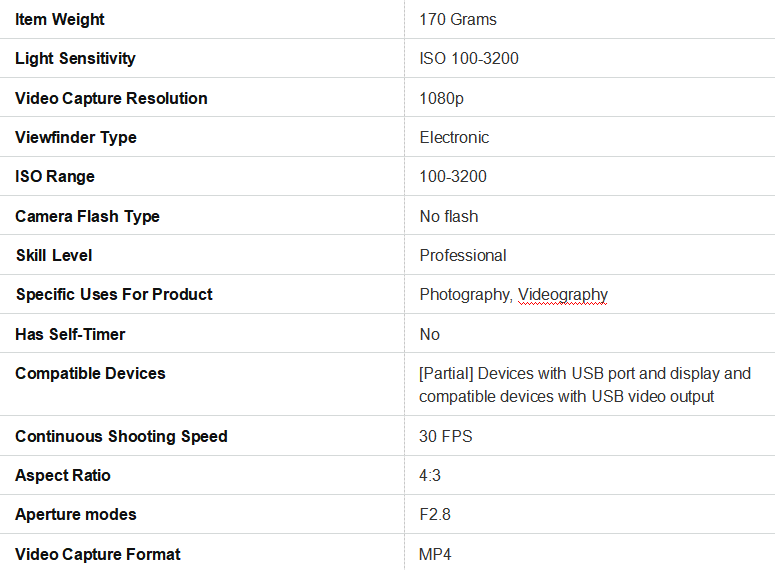
Task: Click the Video Capture Resolution label
Action: pos(111,98)
